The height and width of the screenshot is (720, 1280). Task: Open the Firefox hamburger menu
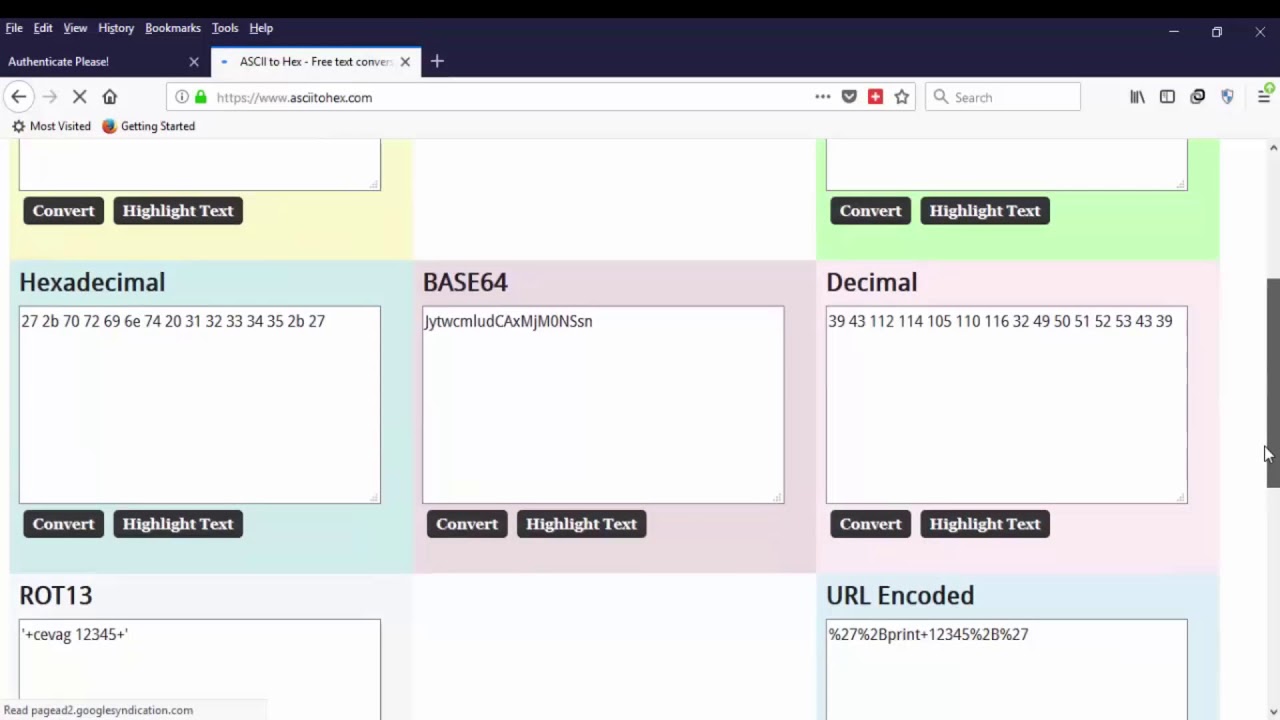(1264, 97)
